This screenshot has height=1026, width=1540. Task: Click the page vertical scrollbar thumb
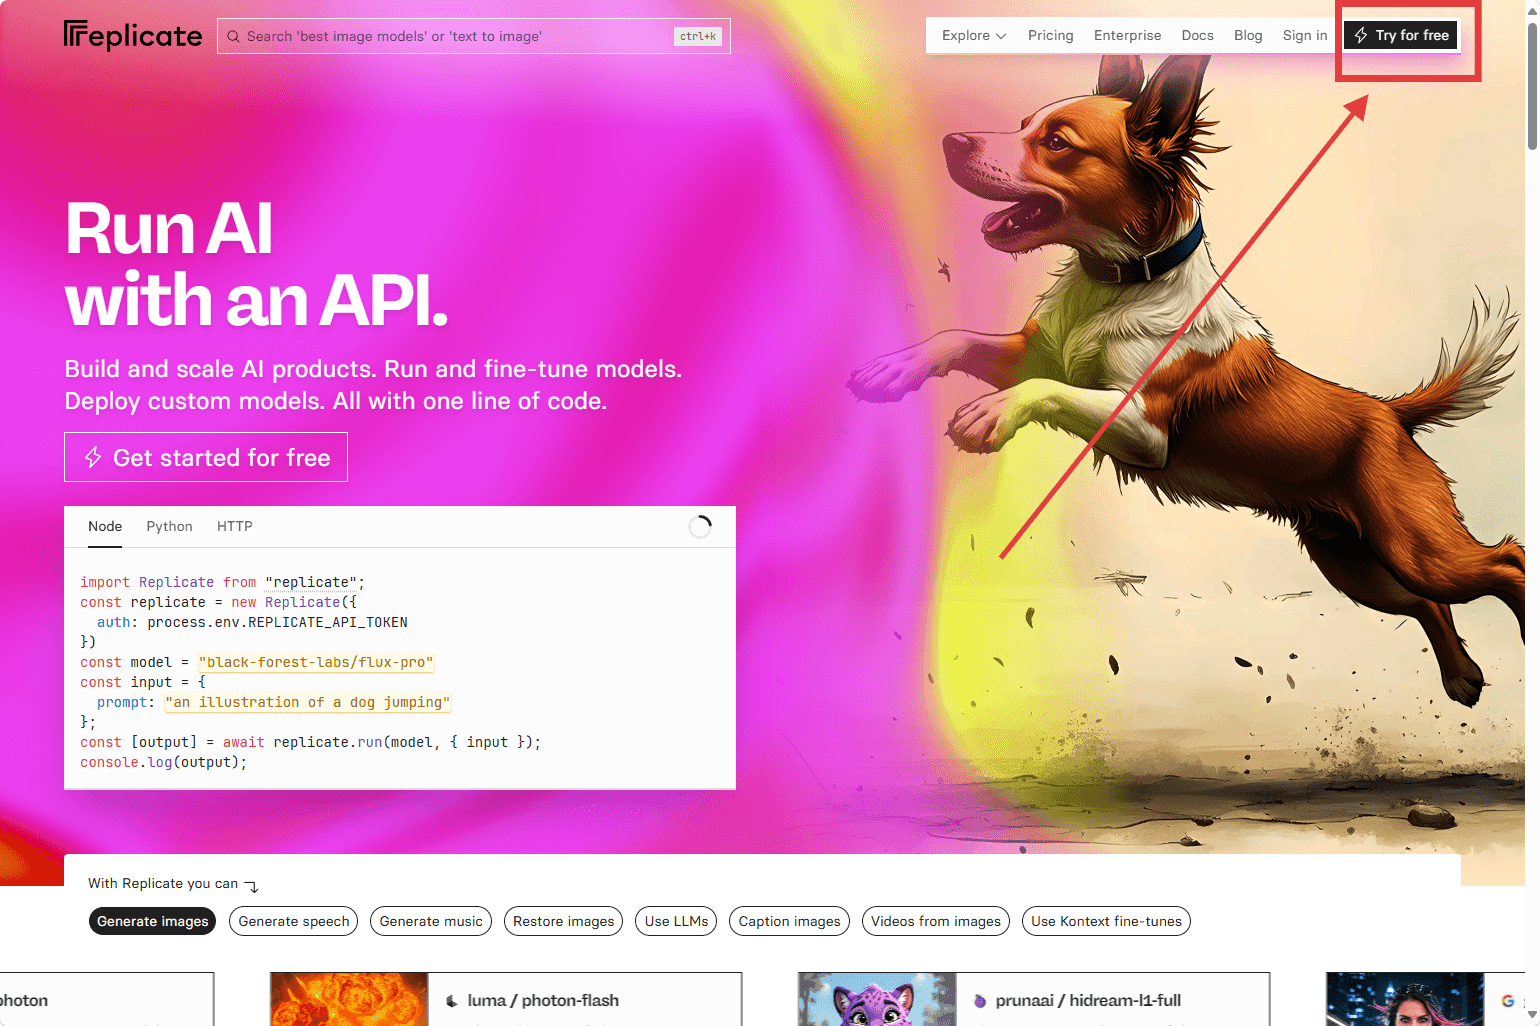[x=1532, y=85]
